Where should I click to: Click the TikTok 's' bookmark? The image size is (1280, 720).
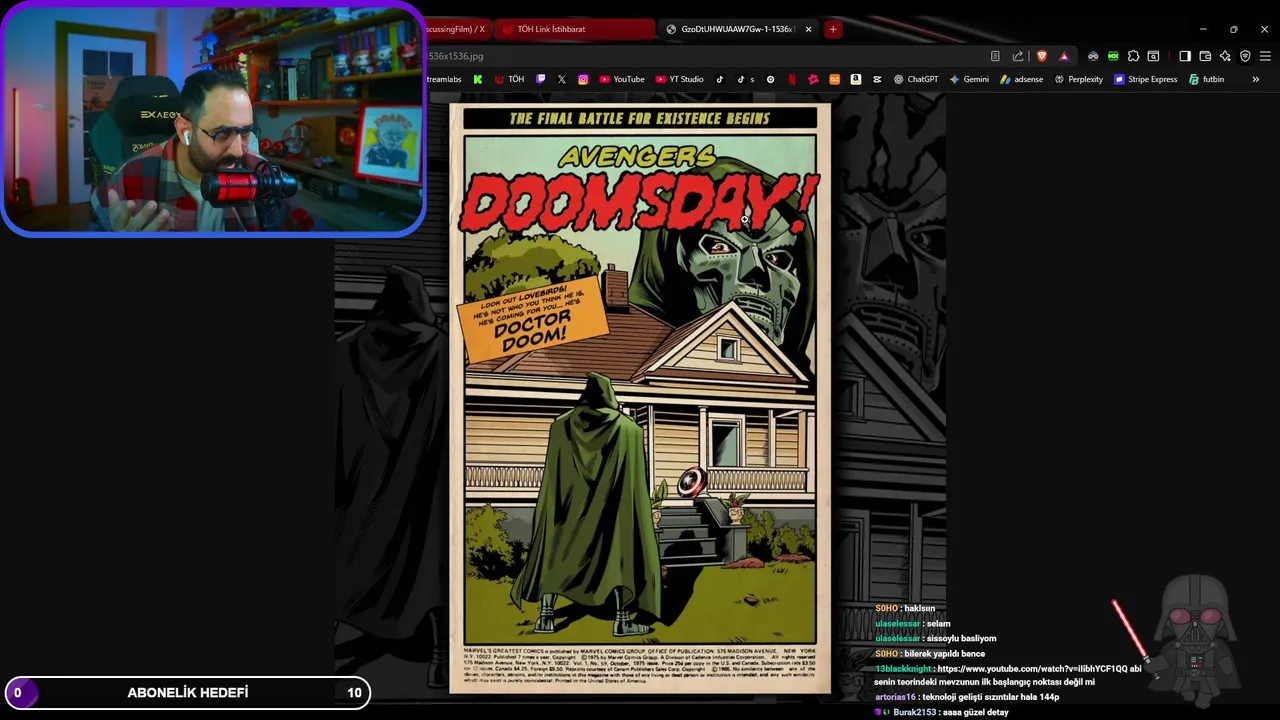pos(746,79)
